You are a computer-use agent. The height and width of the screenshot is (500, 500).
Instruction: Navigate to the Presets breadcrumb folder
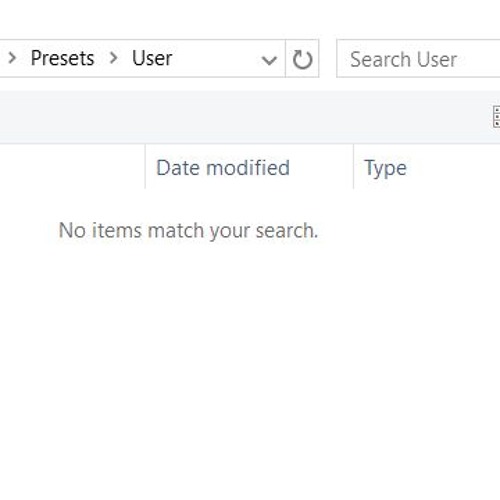[x=62, y=58]
